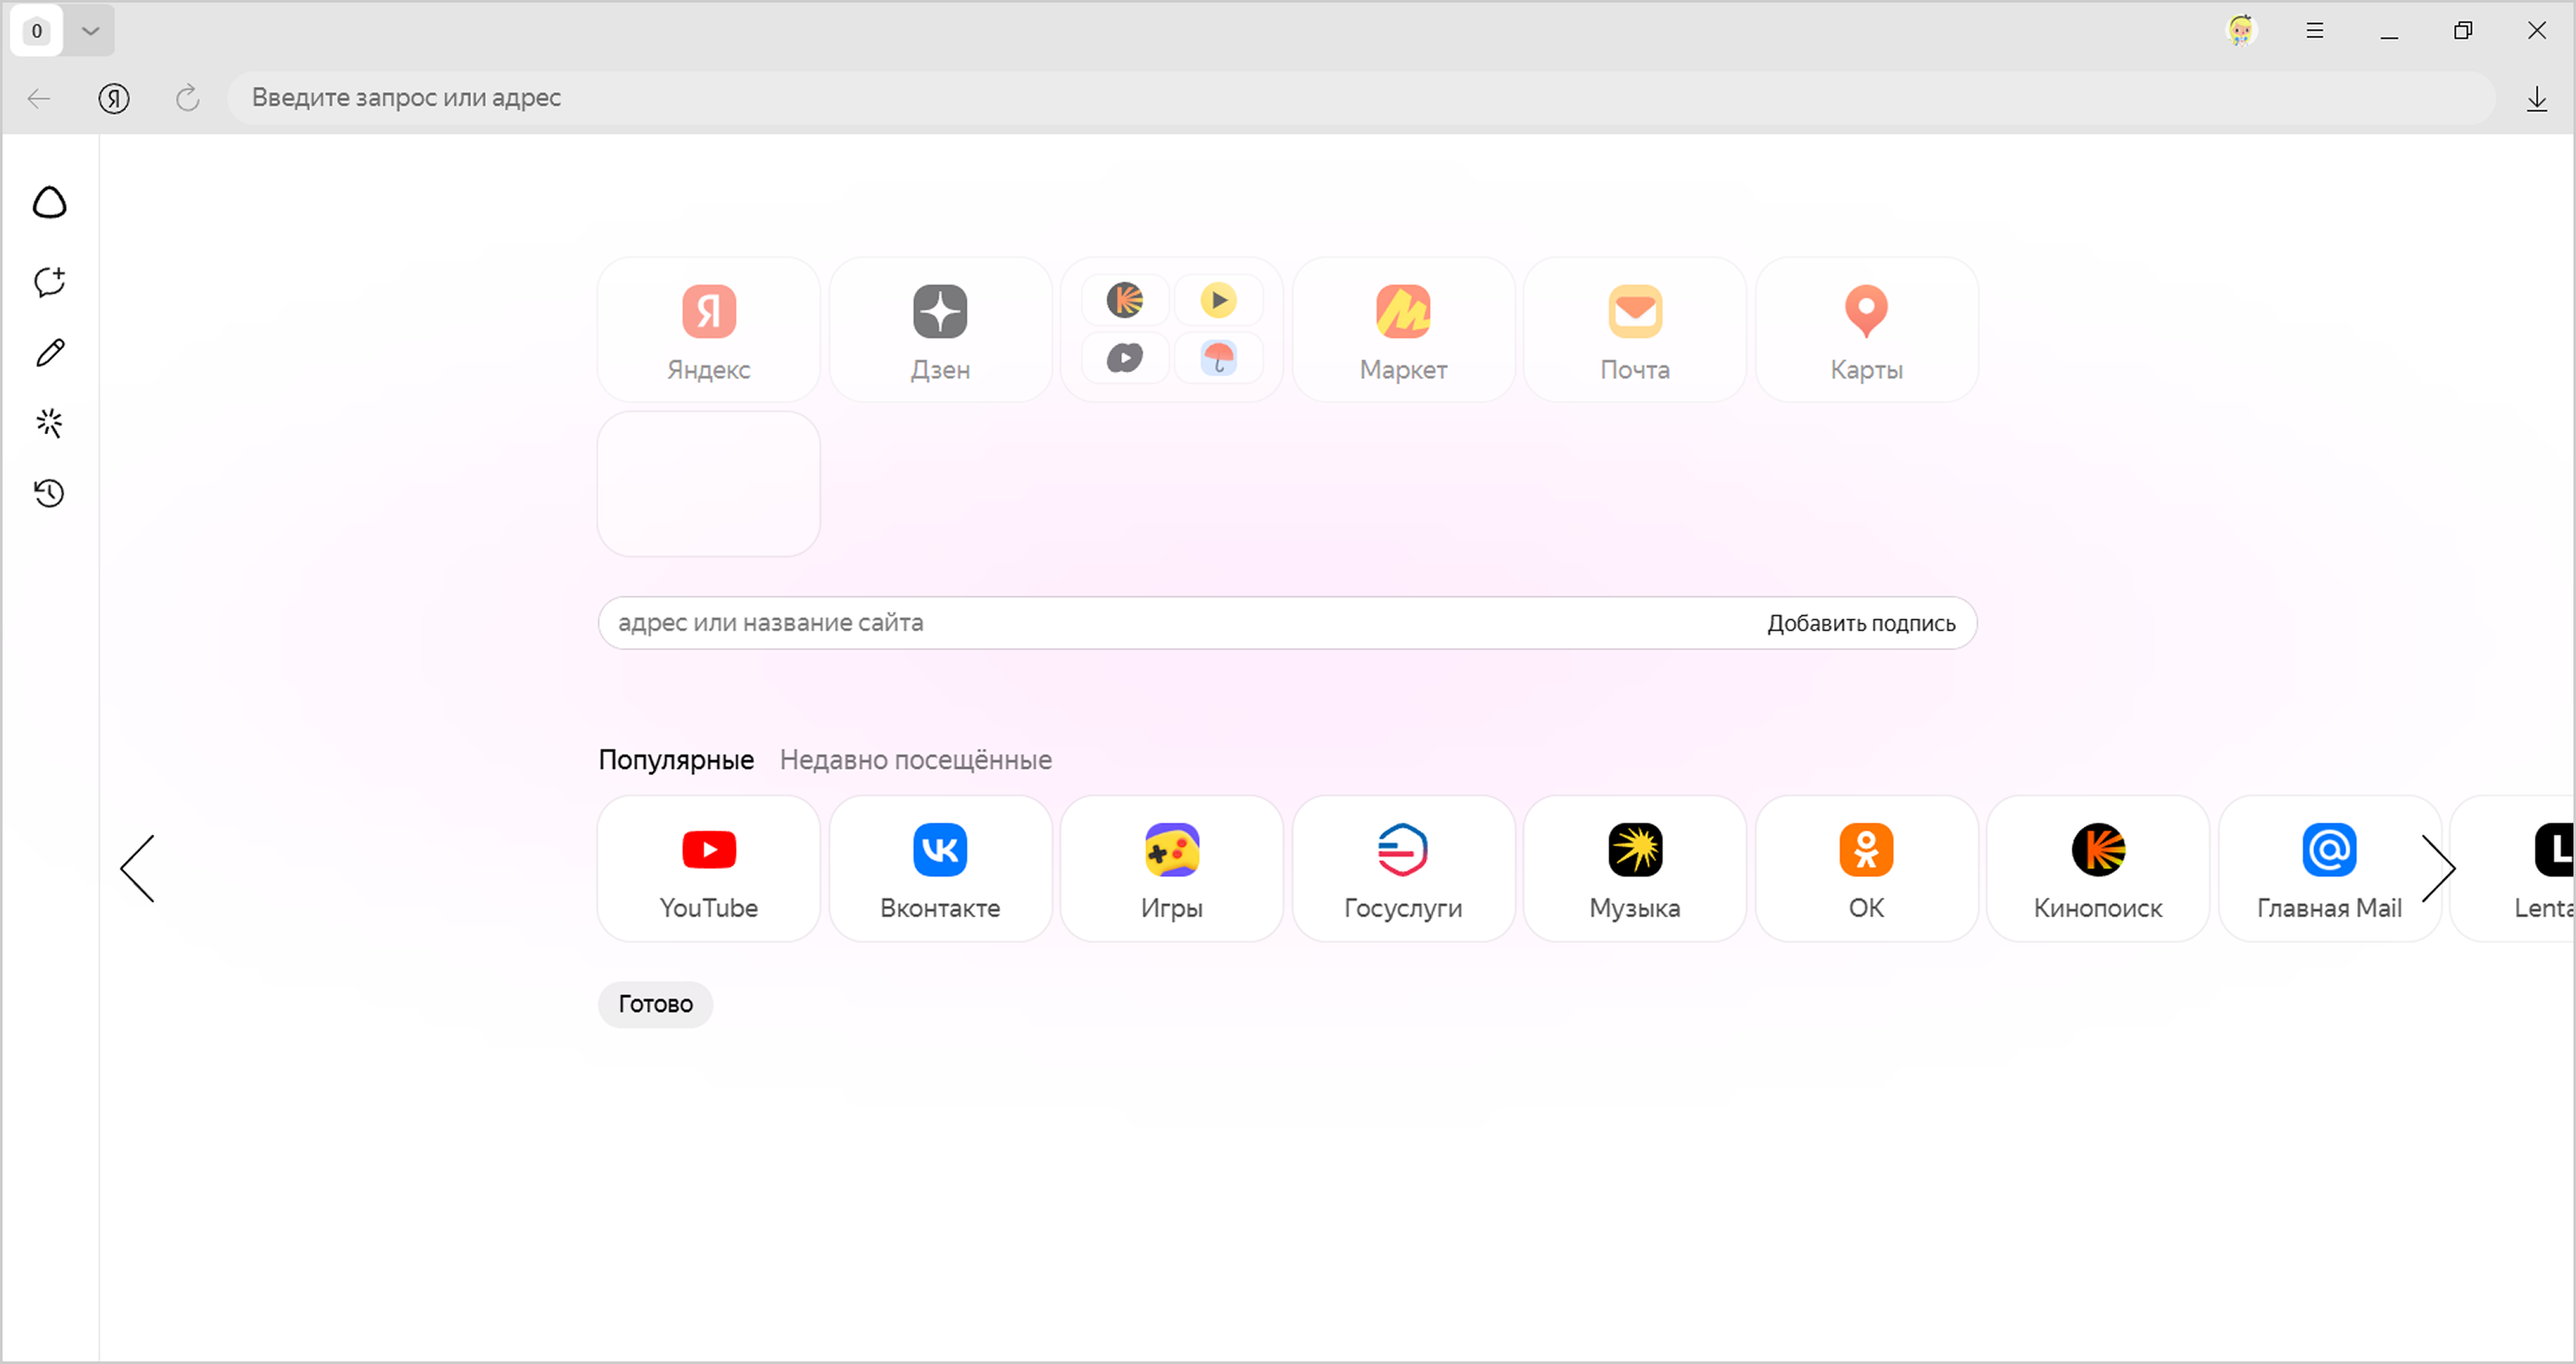The image size is (2576, 1364).
Task: Show previous popular sites with left arrow
Action: [x=138, y=868]
